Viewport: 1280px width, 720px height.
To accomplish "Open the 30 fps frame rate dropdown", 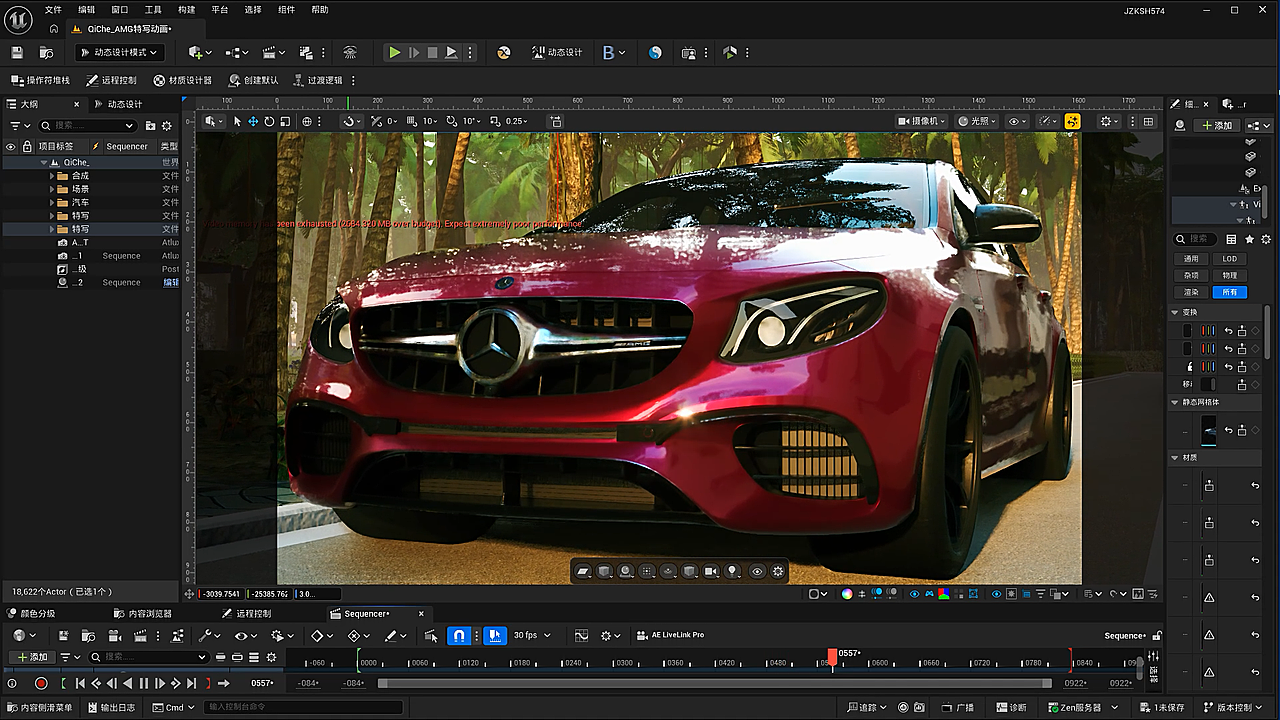I will (531, 635).
